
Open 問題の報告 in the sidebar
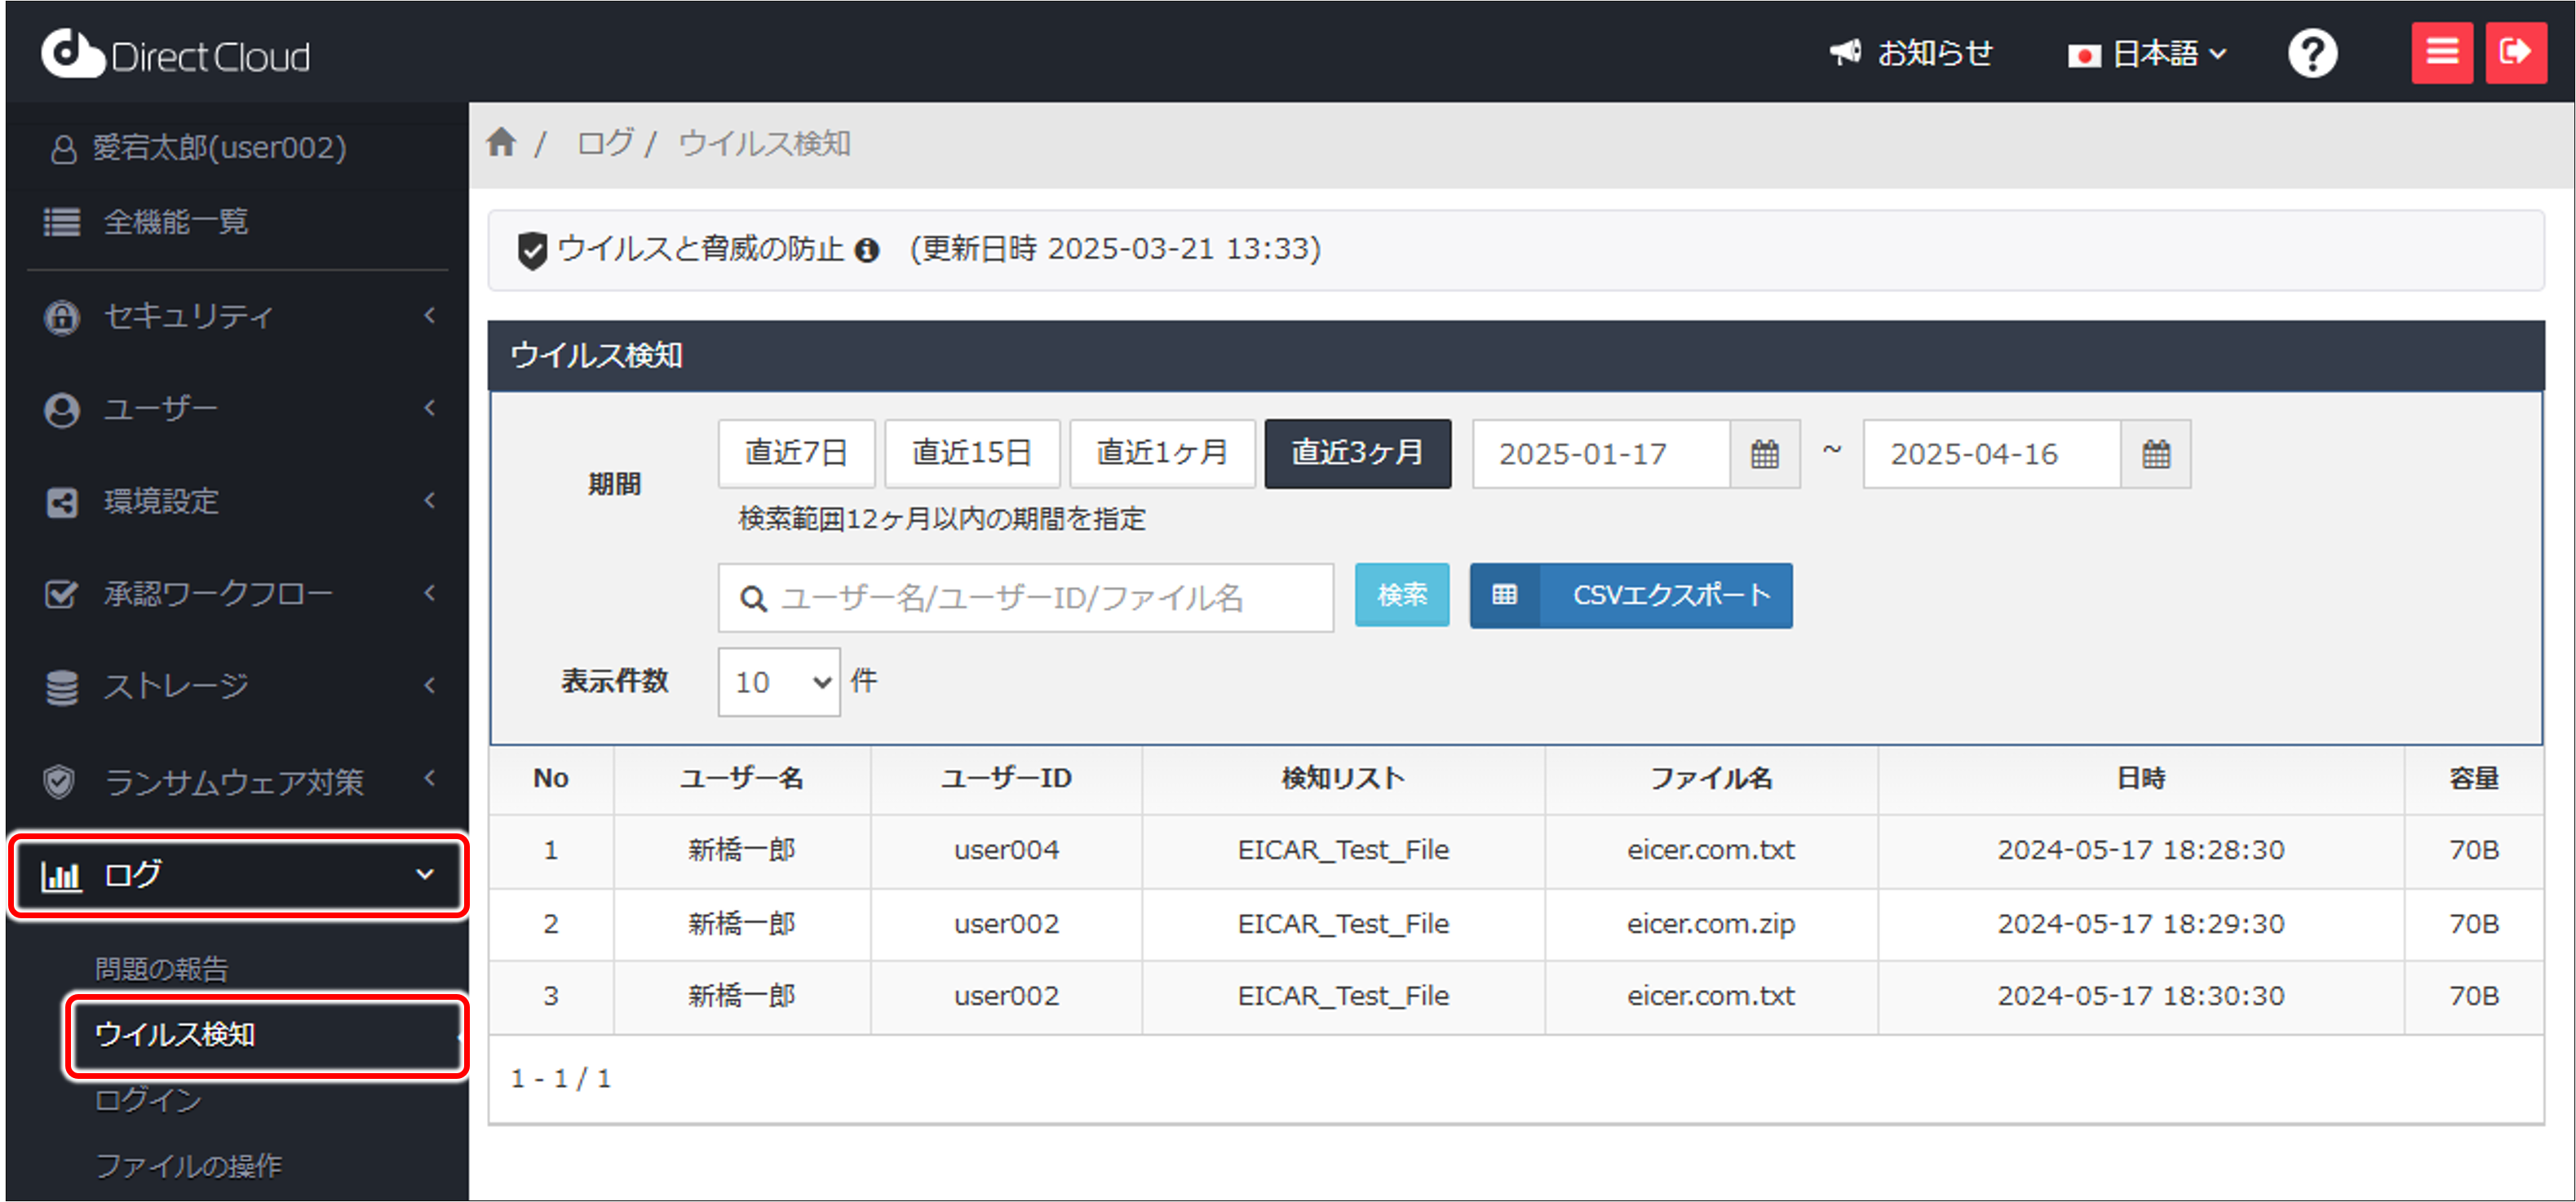coord(161,967)
